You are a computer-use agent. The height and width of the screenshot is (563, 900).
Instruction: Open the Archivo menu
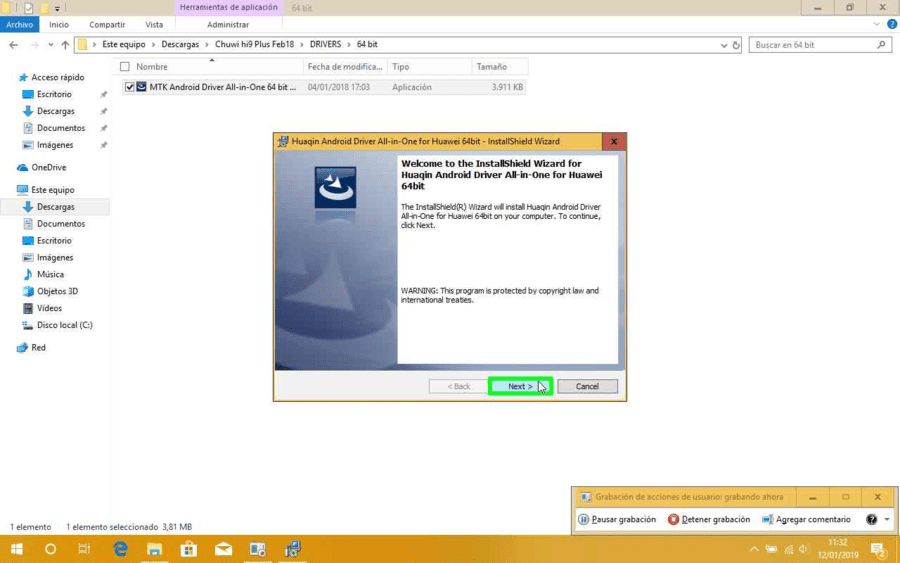coord(20,25)
